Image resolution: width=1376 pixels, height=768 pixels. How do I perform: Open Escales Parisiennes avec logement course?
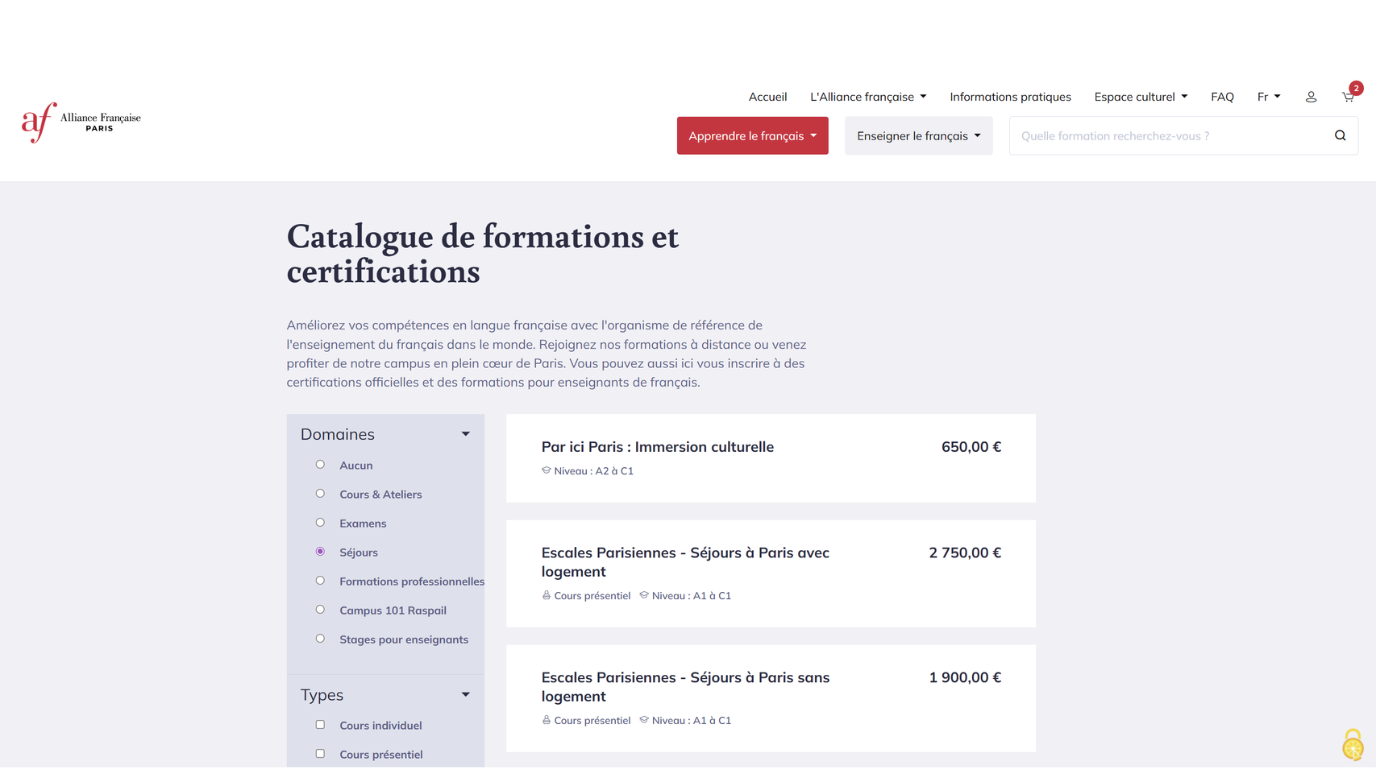coord(685,562)
